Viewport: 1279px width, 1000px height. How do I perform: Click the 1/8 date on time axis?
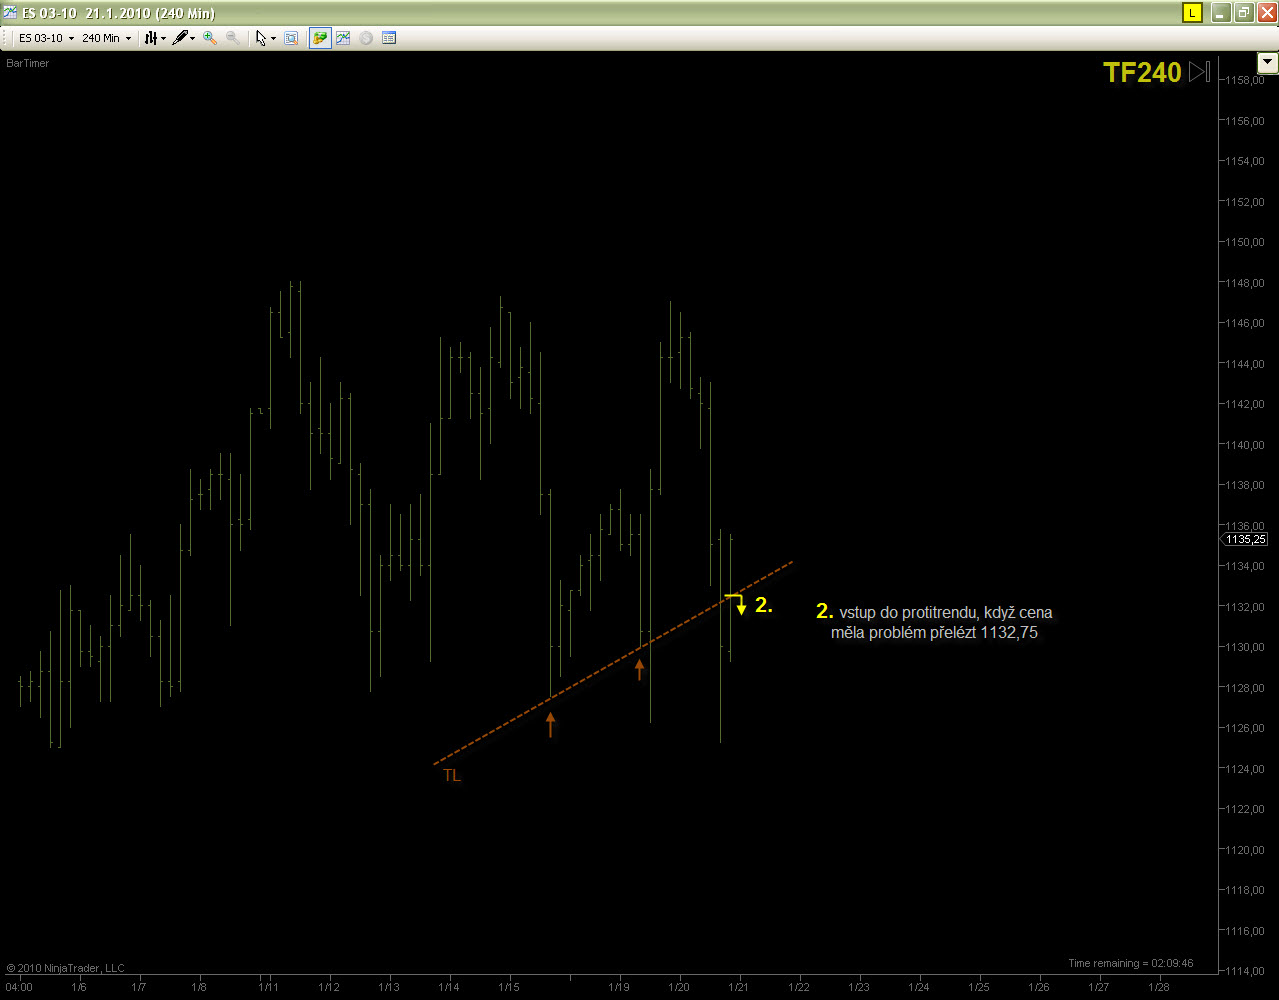click(199, 987)
